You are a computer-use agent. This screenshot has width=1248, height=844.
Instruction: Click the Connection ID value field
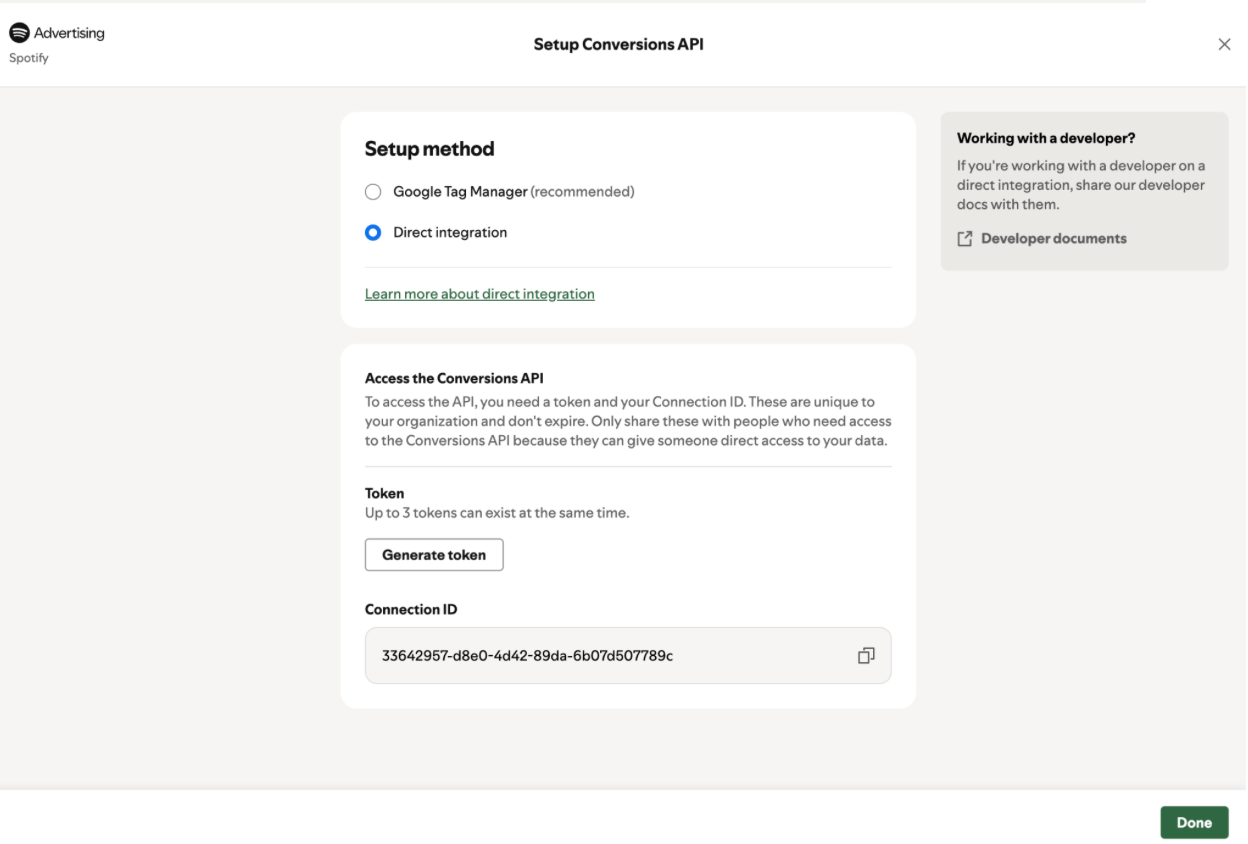(628, 656)
